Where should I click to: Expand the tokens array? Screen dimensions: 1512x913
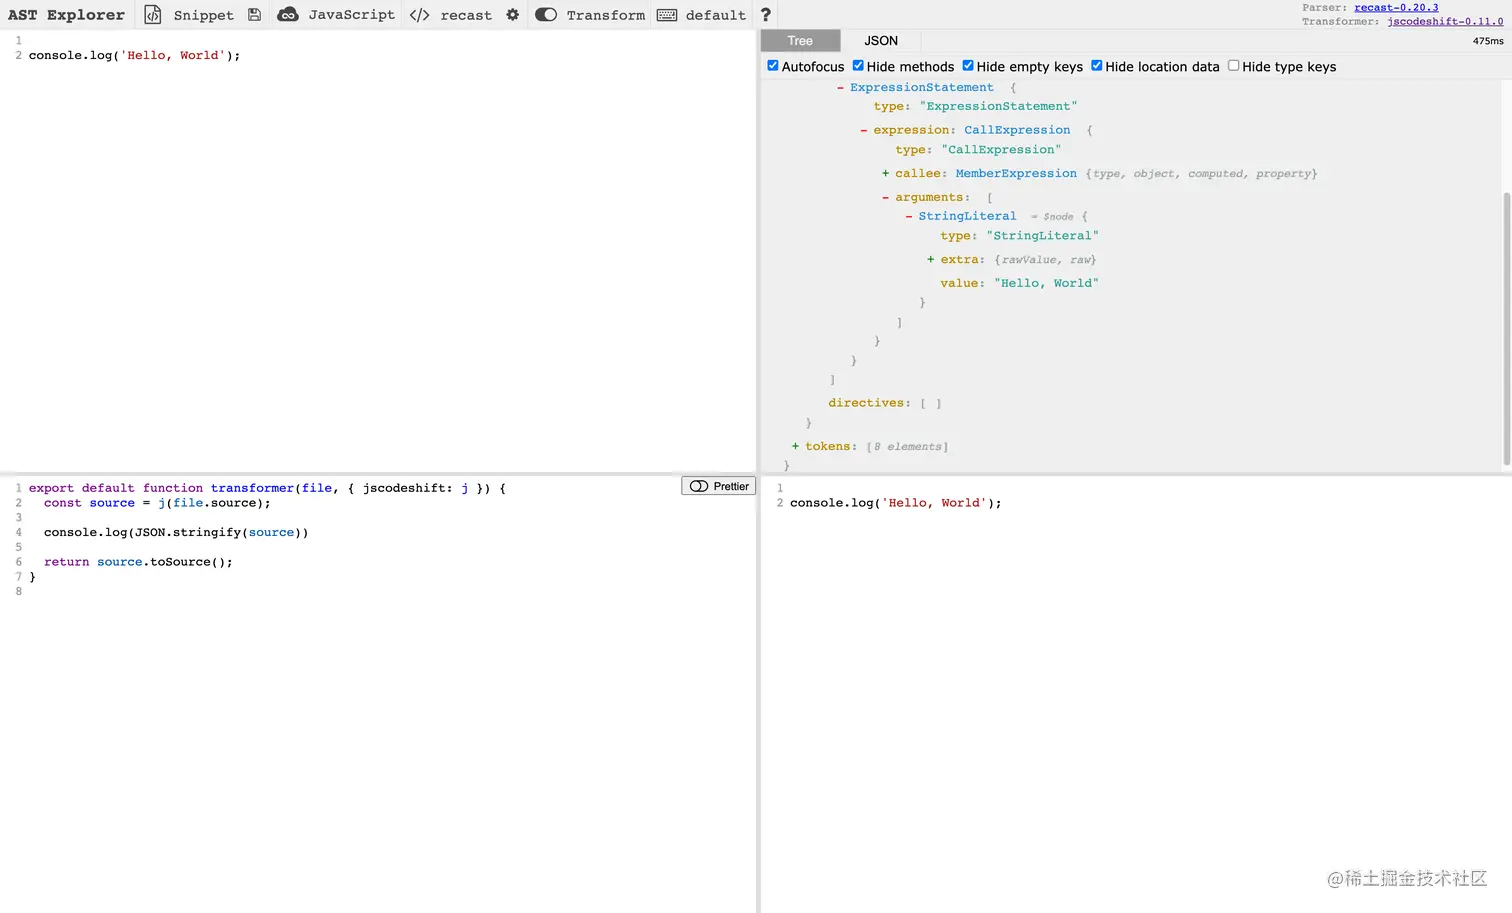[x=796, y=447]
